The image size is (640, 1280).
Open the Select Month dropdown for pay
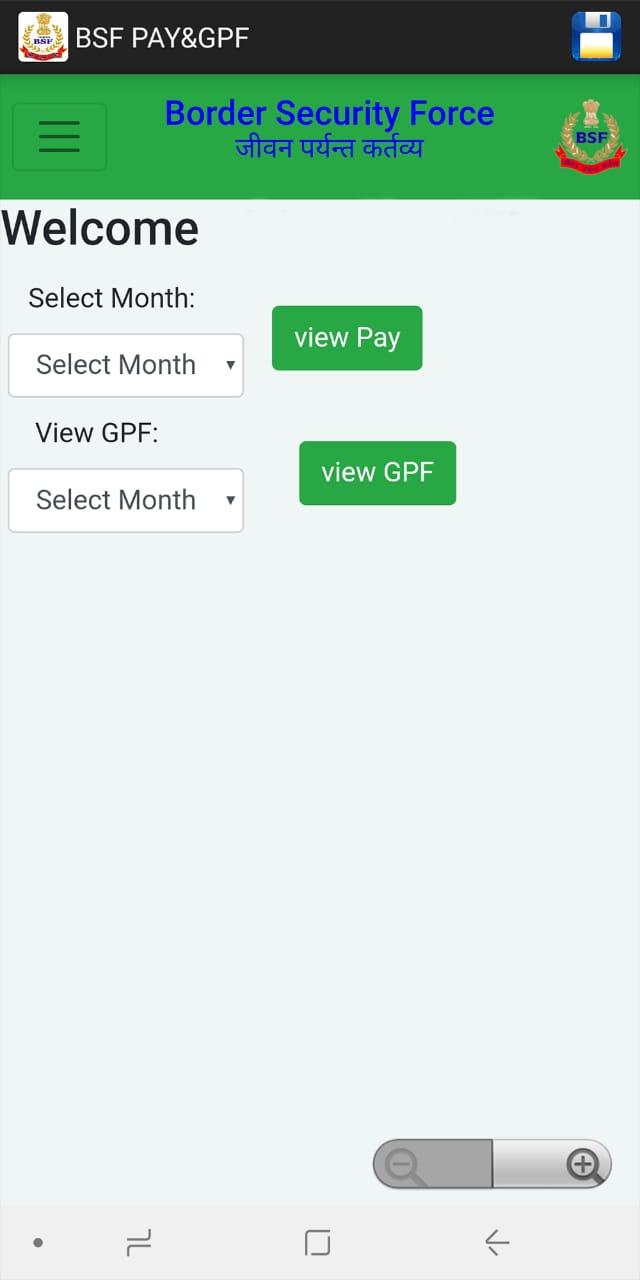[x=126, y=365]
